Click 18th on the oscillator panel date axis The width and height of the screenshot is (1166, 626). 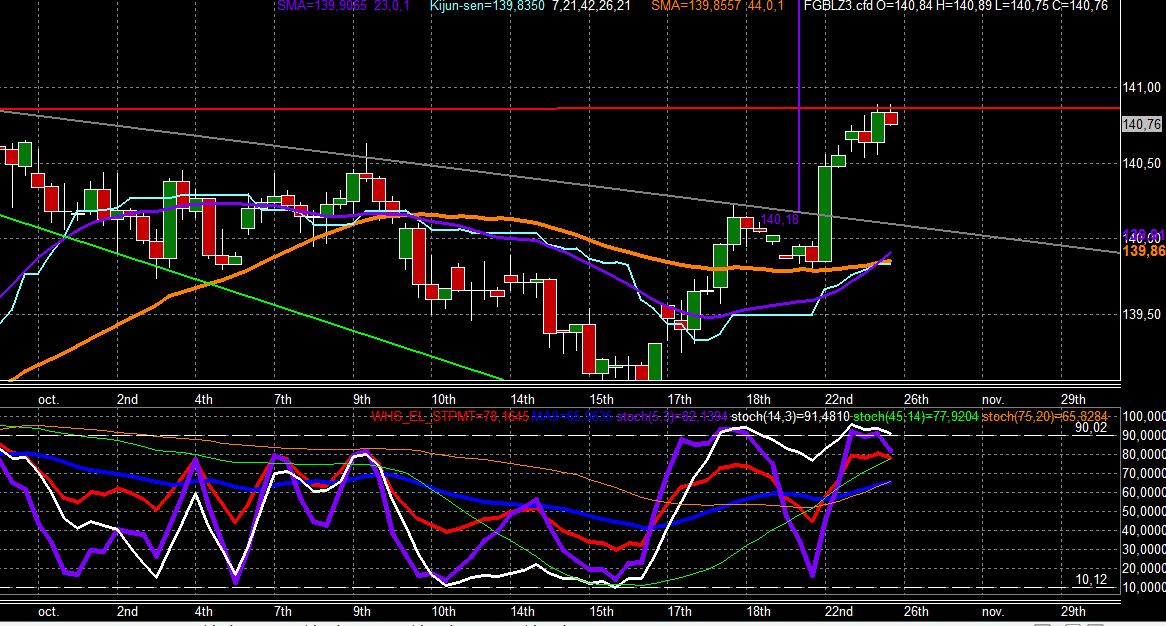758,611
